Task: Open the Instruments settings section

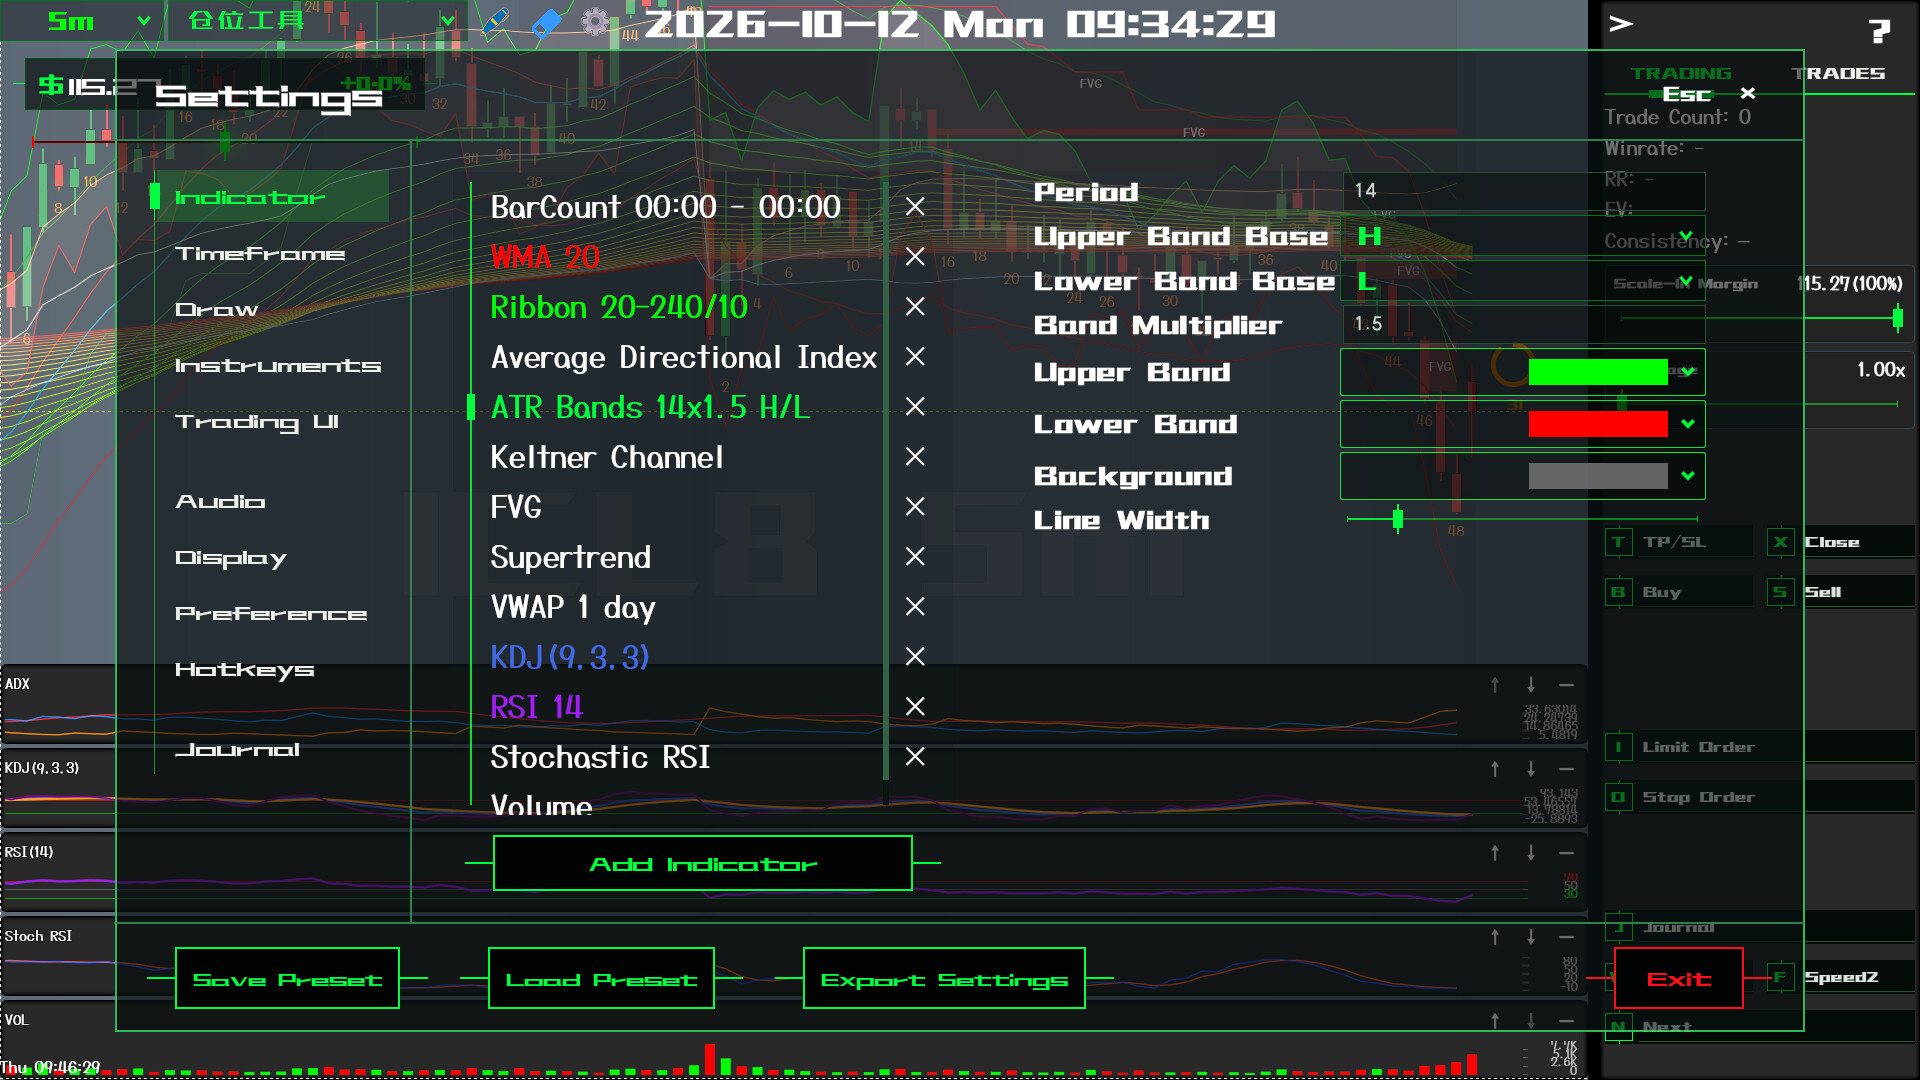Action: tap(278, 366)
